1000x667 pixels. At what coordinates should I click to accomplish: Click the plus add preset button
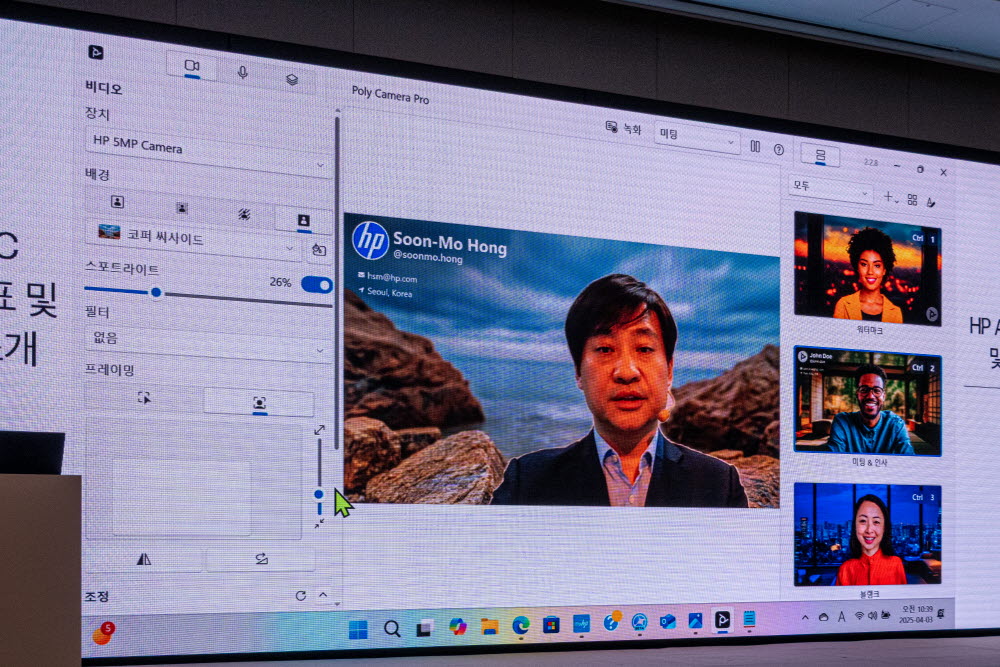click(x=890, y=197)
